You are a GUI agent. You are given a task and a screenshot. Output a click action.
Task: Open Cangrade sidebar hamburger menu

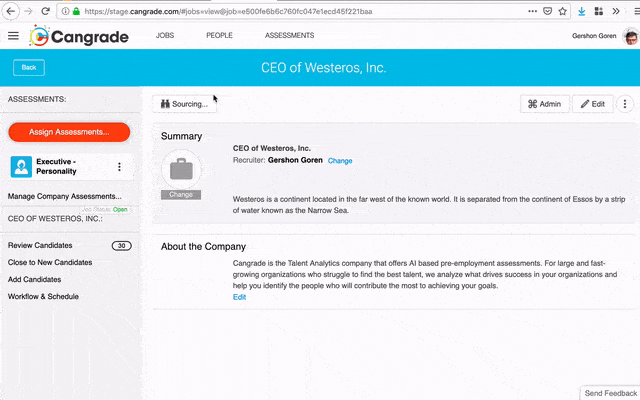[x=13, y=36]
